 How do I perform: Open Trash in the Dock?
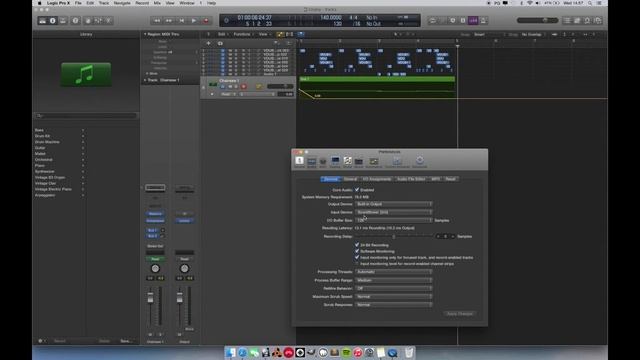[x=409, y=352]
